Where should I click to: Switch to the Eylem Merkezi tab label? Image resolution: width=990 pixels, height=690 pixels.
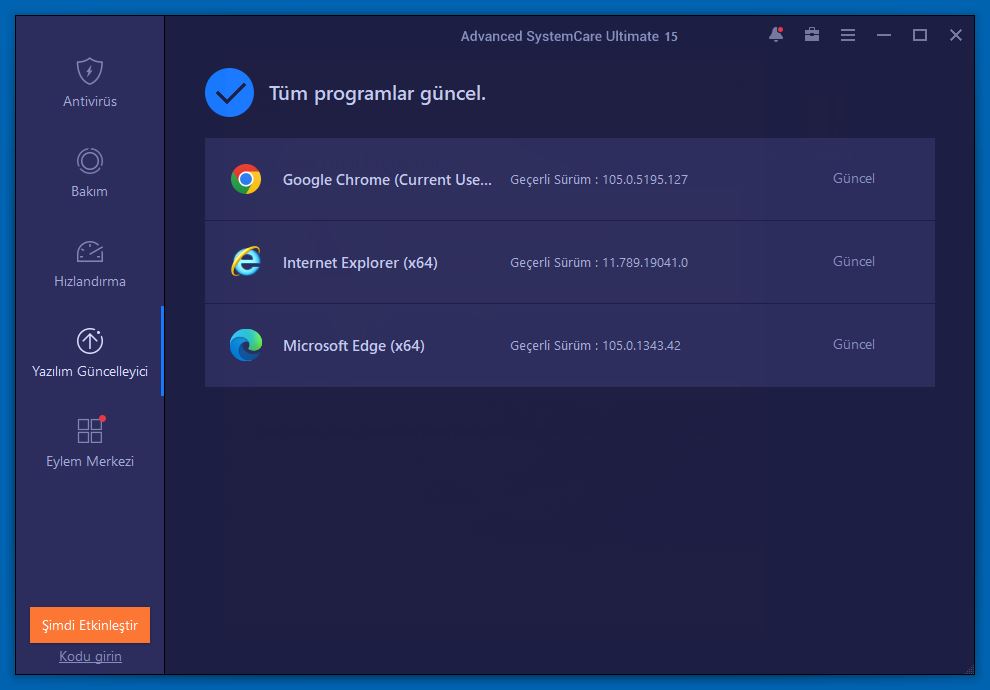pyautogui.click(x=90, y=461)
